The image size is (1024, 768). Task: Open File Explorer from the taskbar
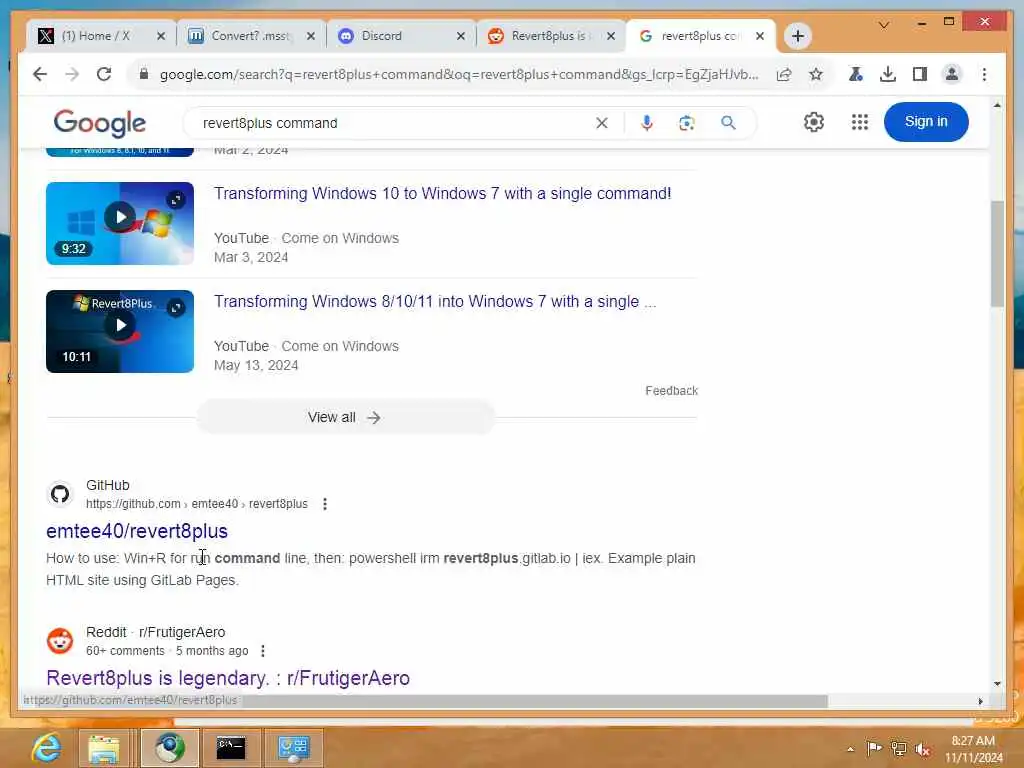tap(104, 748)
